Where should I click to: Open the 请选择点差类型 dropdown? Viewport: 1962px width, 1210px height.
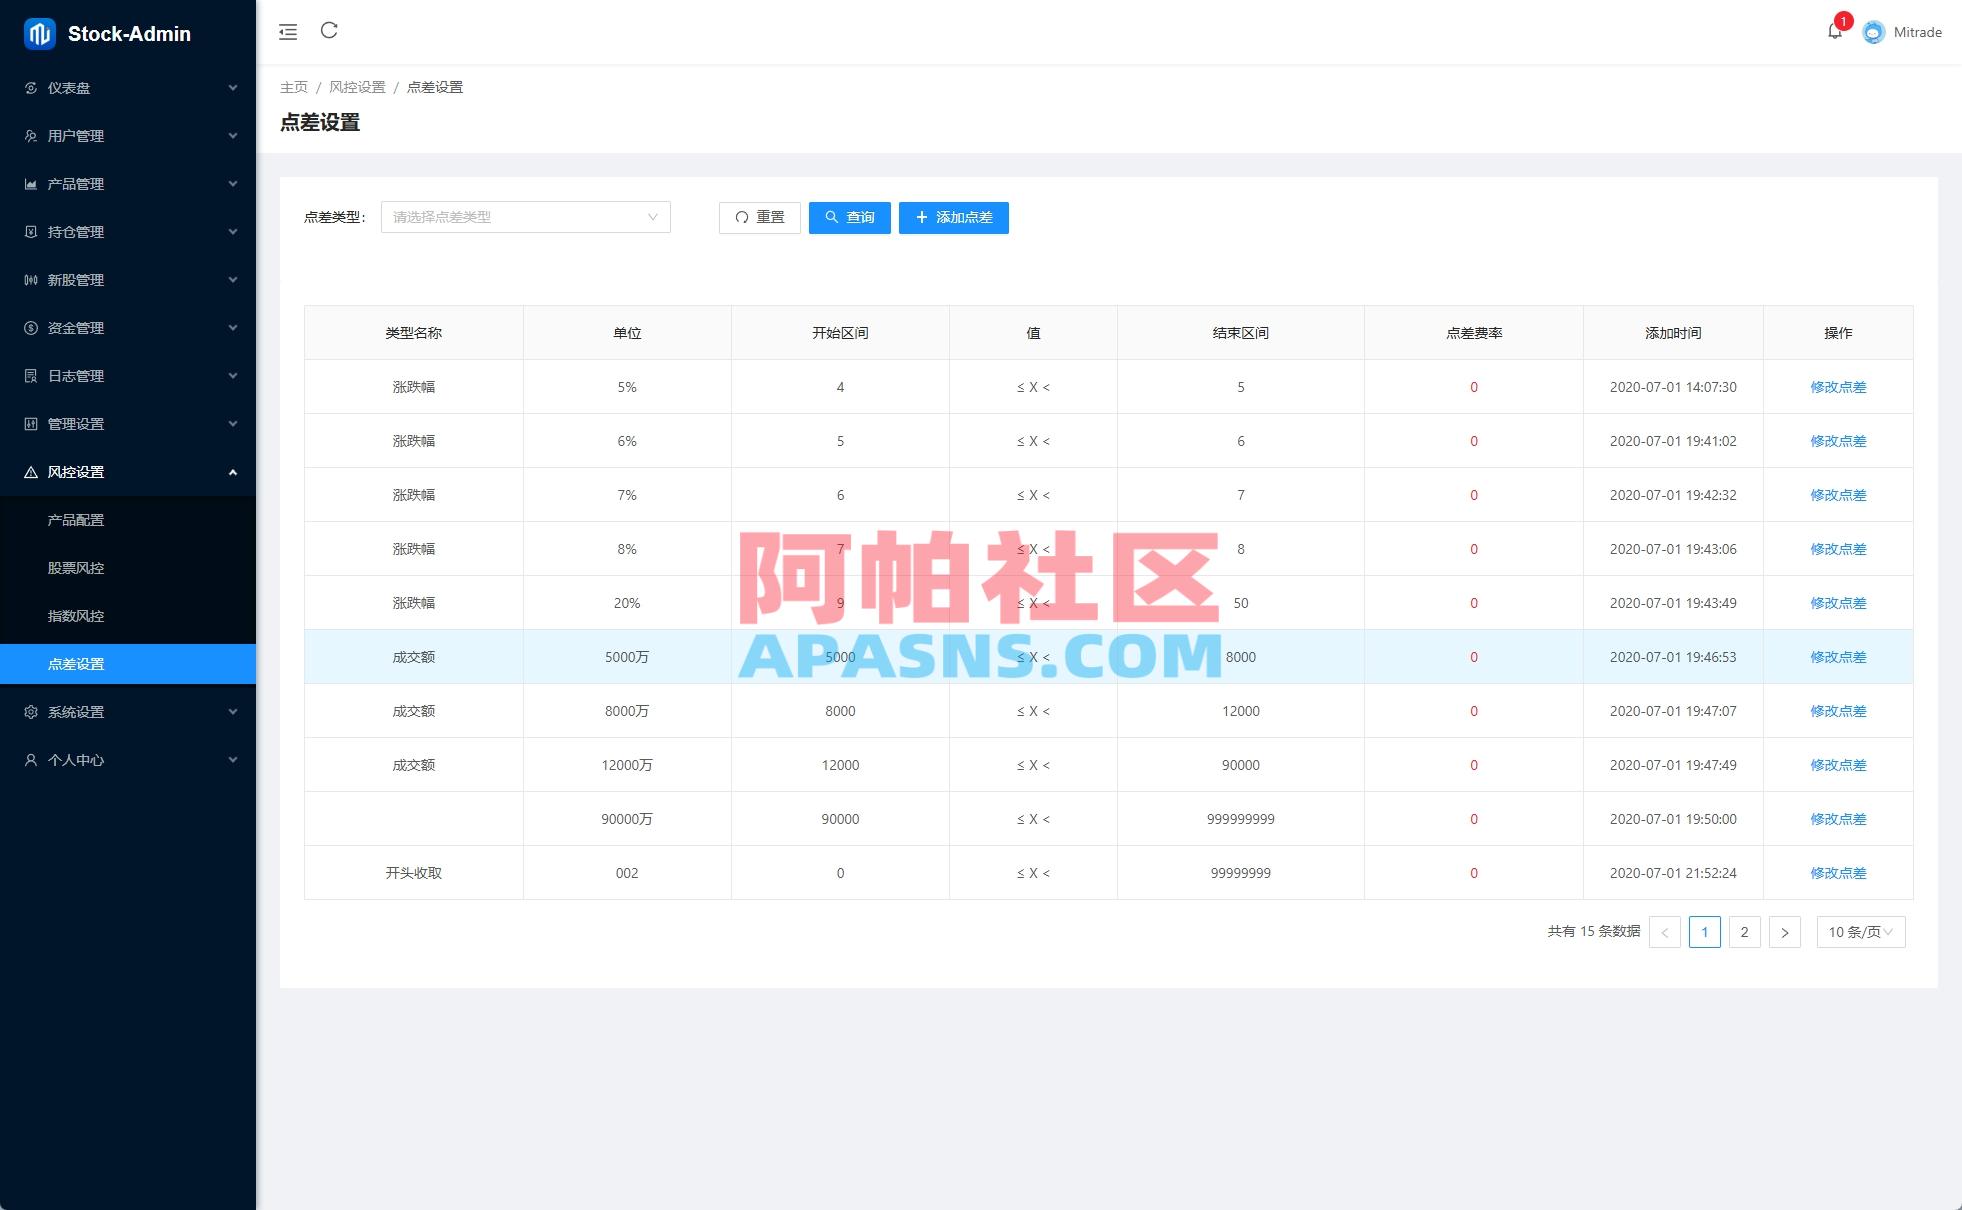[x=525, y=217]
